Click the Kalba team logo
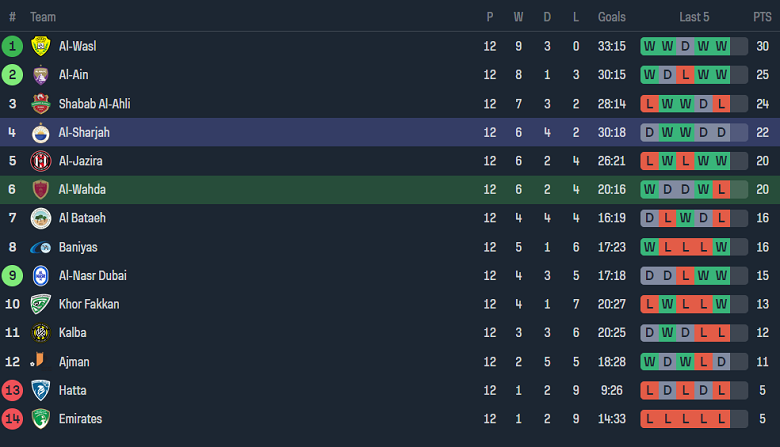This screenshot has width=780, height=447. click(40, 333)
